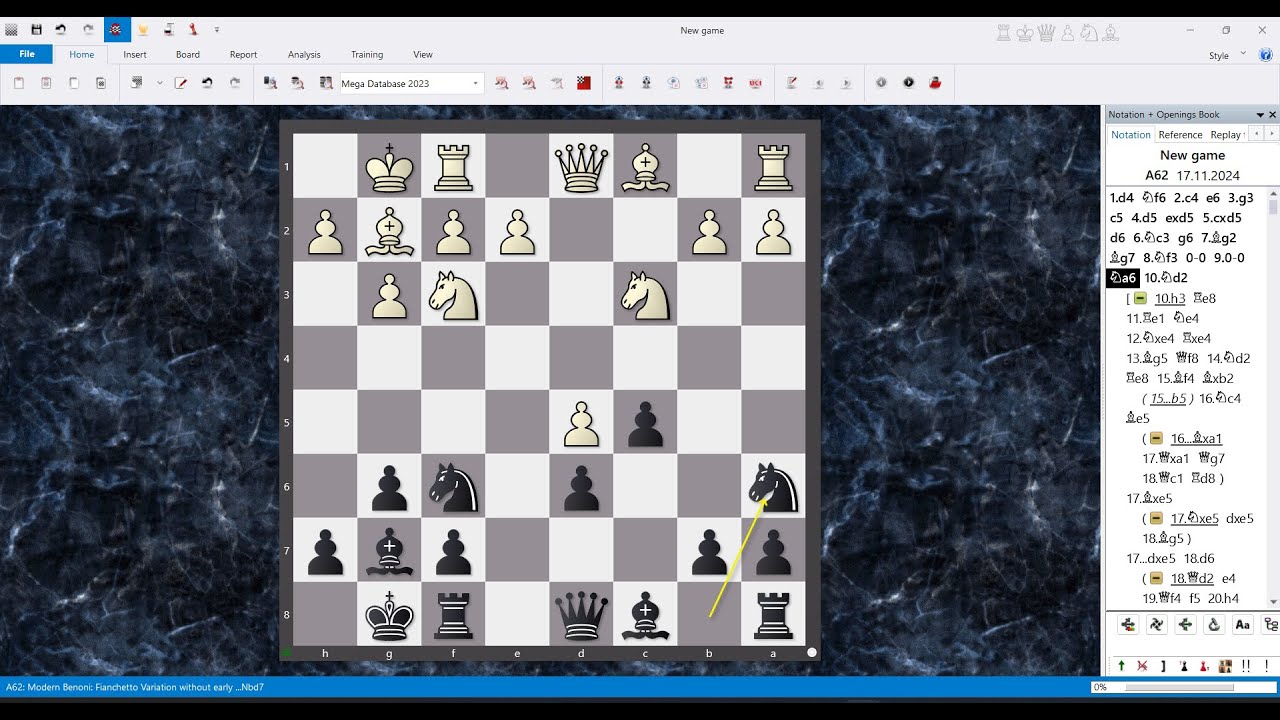This screenshot has width=1280, height=720.
Task: Open the Mega Database 2023 dropdown
Action: point(475,84)
